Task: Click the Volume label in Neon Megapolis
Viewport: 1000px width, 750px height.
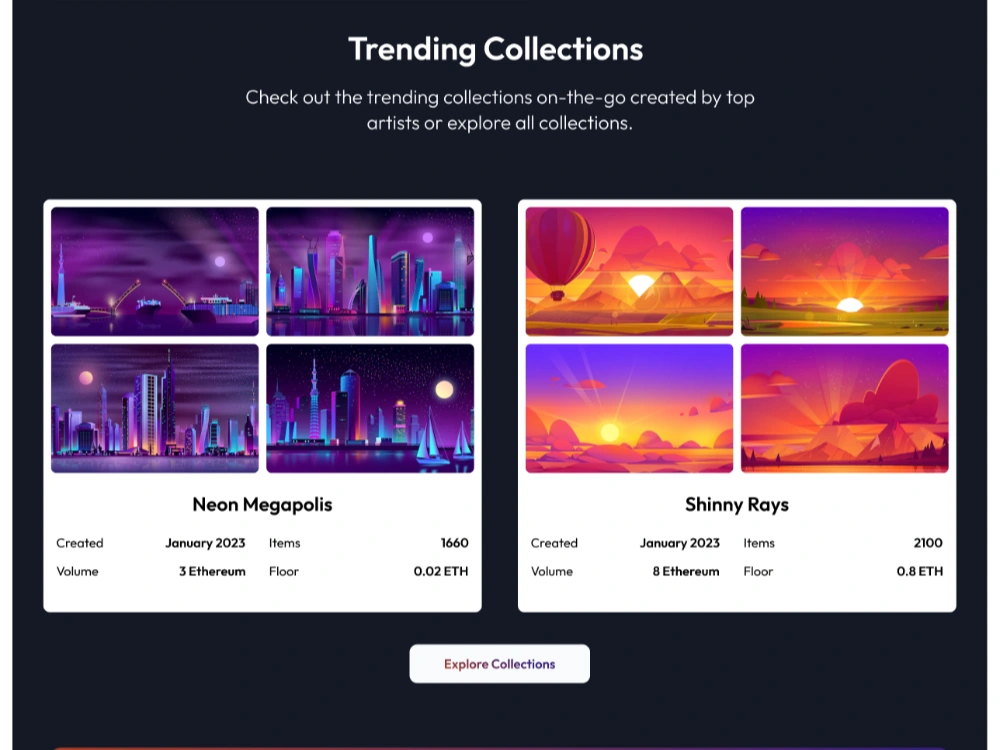Action: click(77, 571)
